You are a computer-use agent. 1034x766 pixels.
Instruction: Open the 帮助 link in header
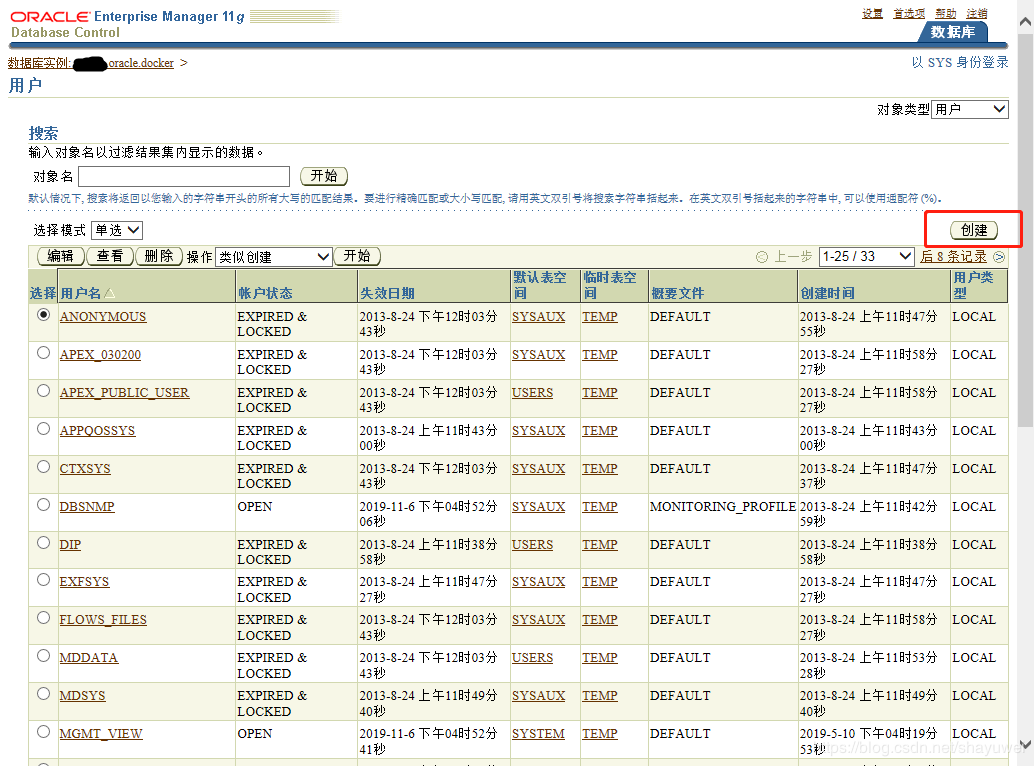click(x=946, y=13)
